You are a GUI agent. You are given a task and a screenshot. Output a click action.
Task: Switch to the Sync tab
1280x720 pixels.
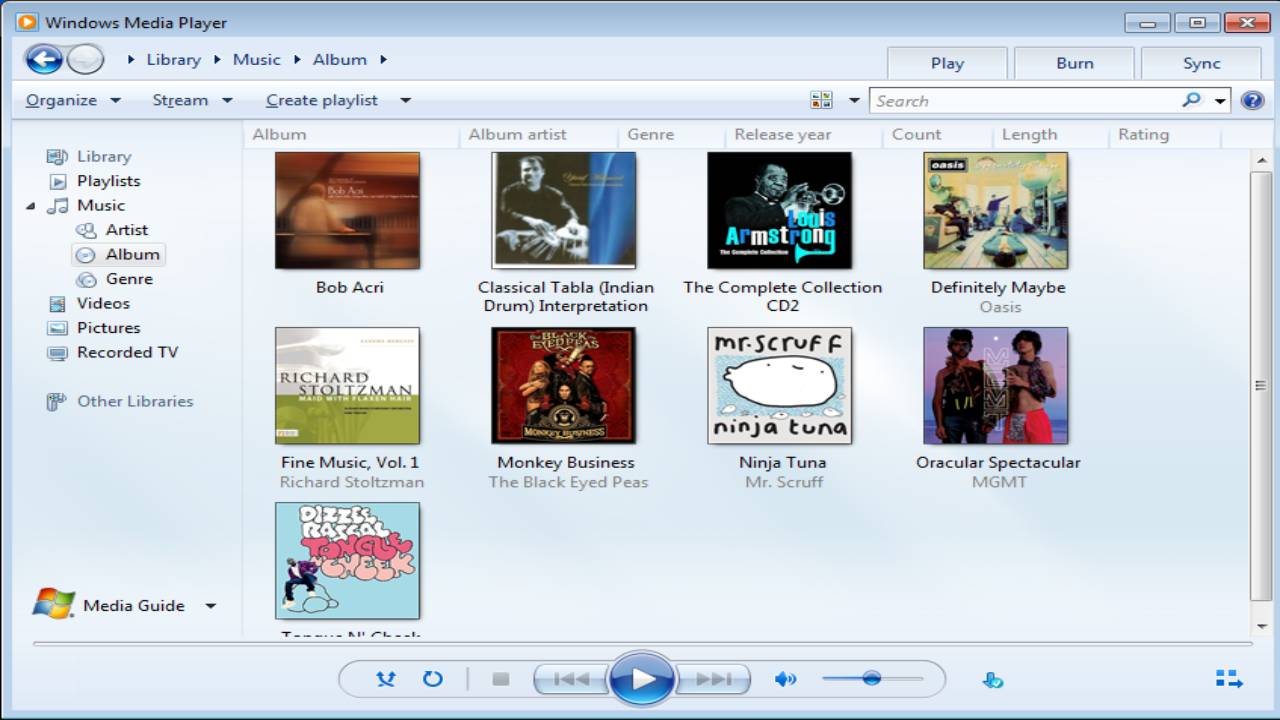pyautogui.click(x=1201, y=62)
